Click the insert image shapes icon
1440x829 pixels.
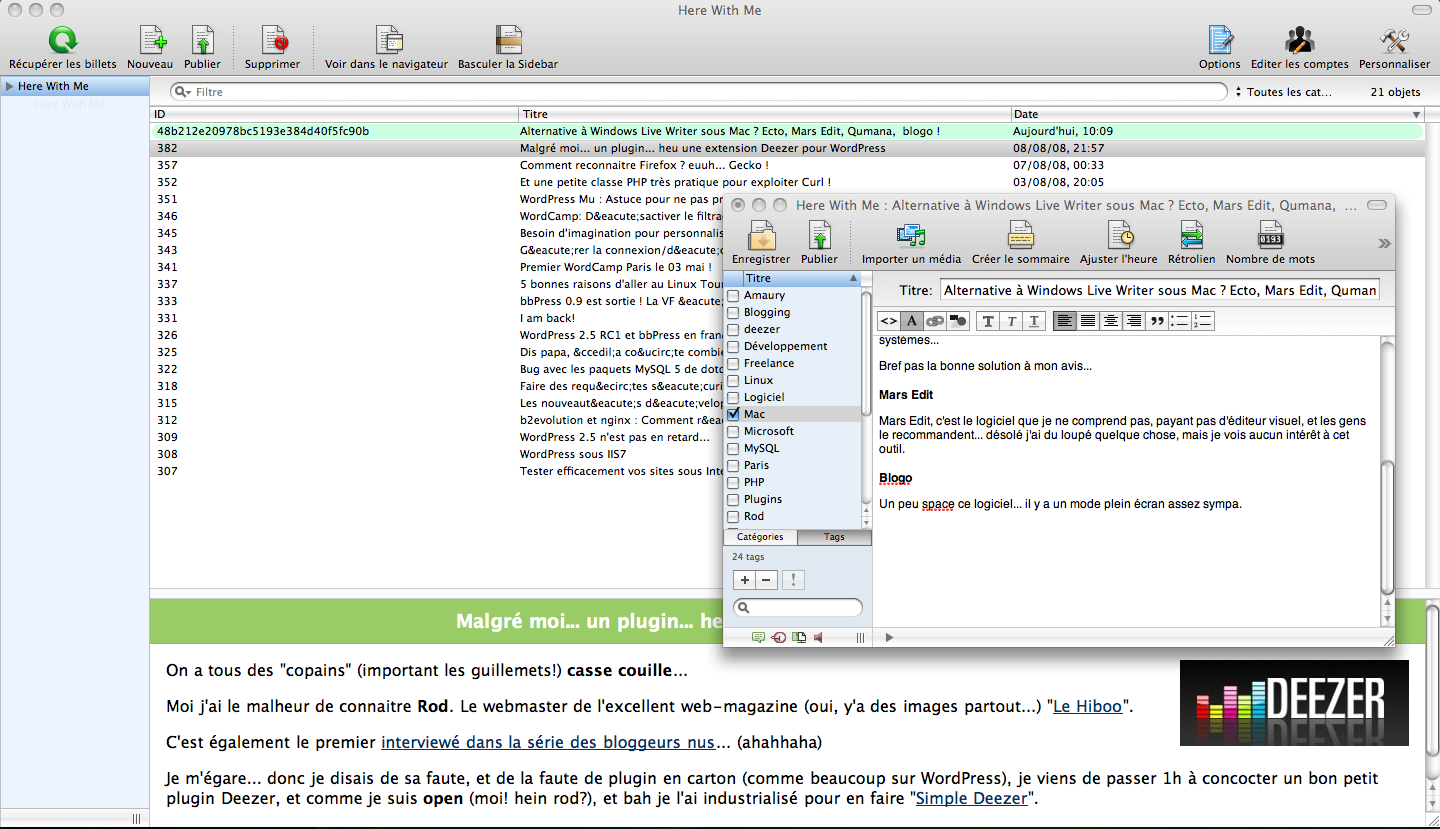957,321
